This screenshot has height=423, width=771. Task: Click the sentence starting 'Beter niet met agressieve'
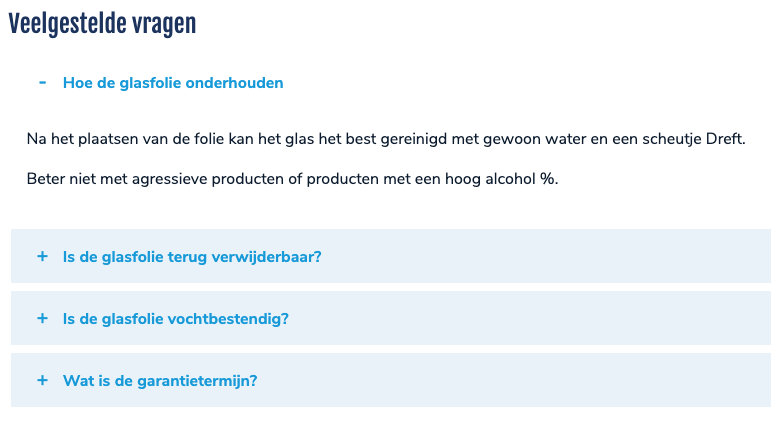pos(292,180)
